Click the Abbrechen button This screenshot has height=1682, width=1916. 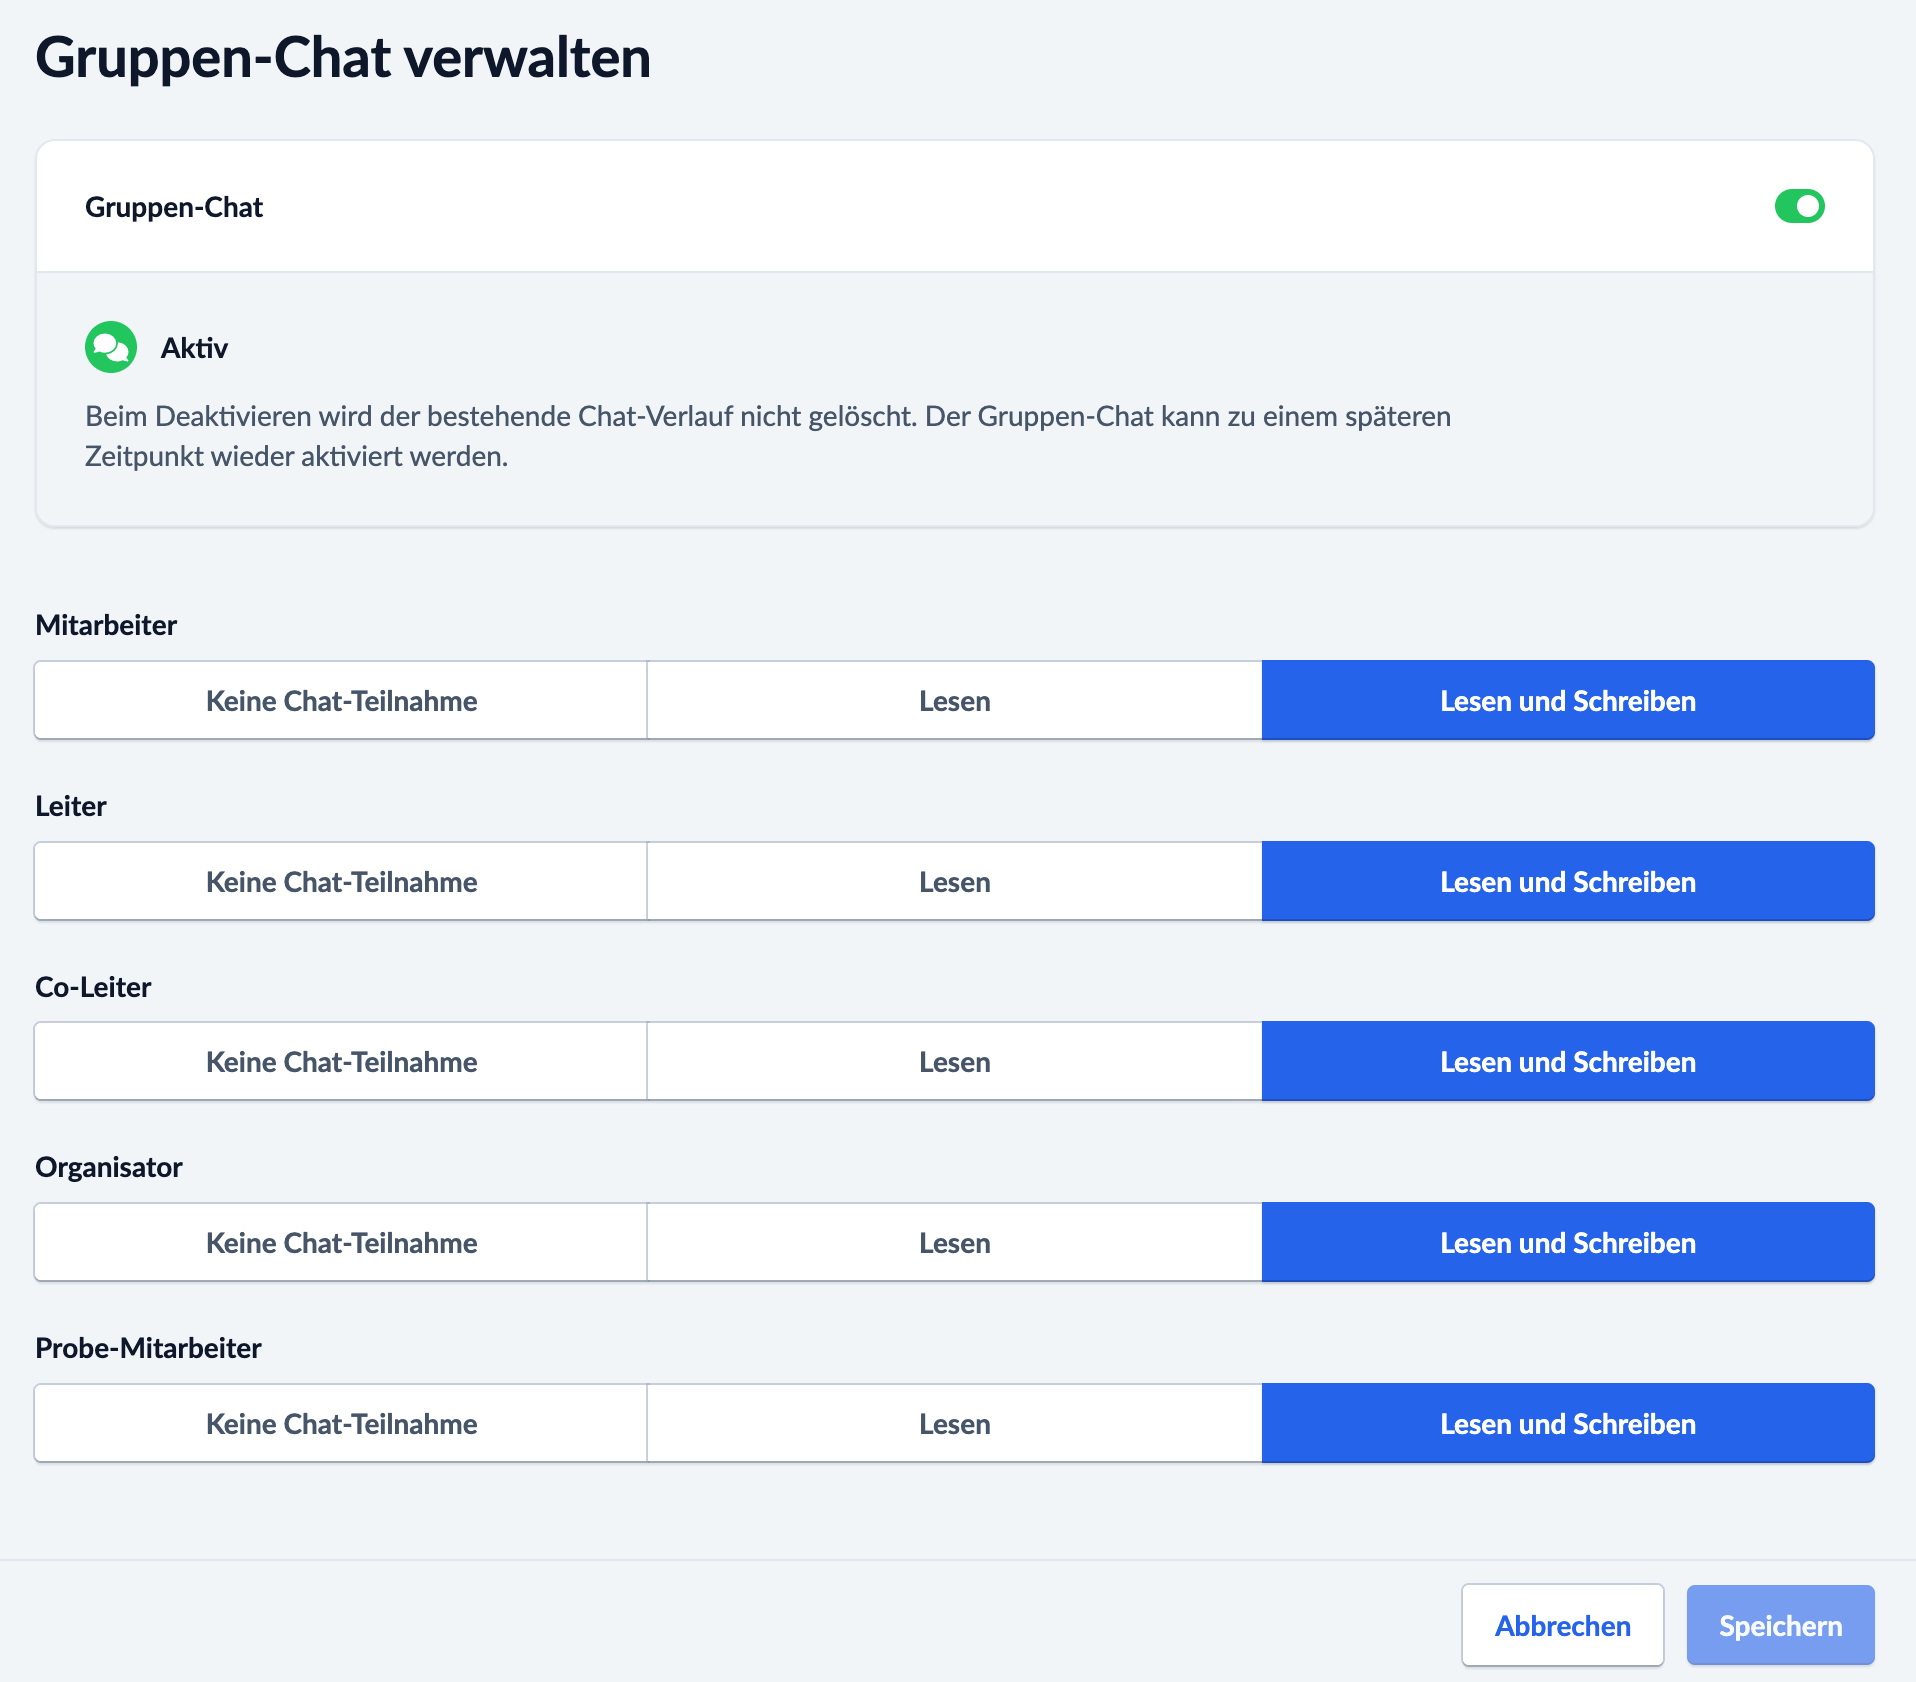(x=1562, y=1625)
